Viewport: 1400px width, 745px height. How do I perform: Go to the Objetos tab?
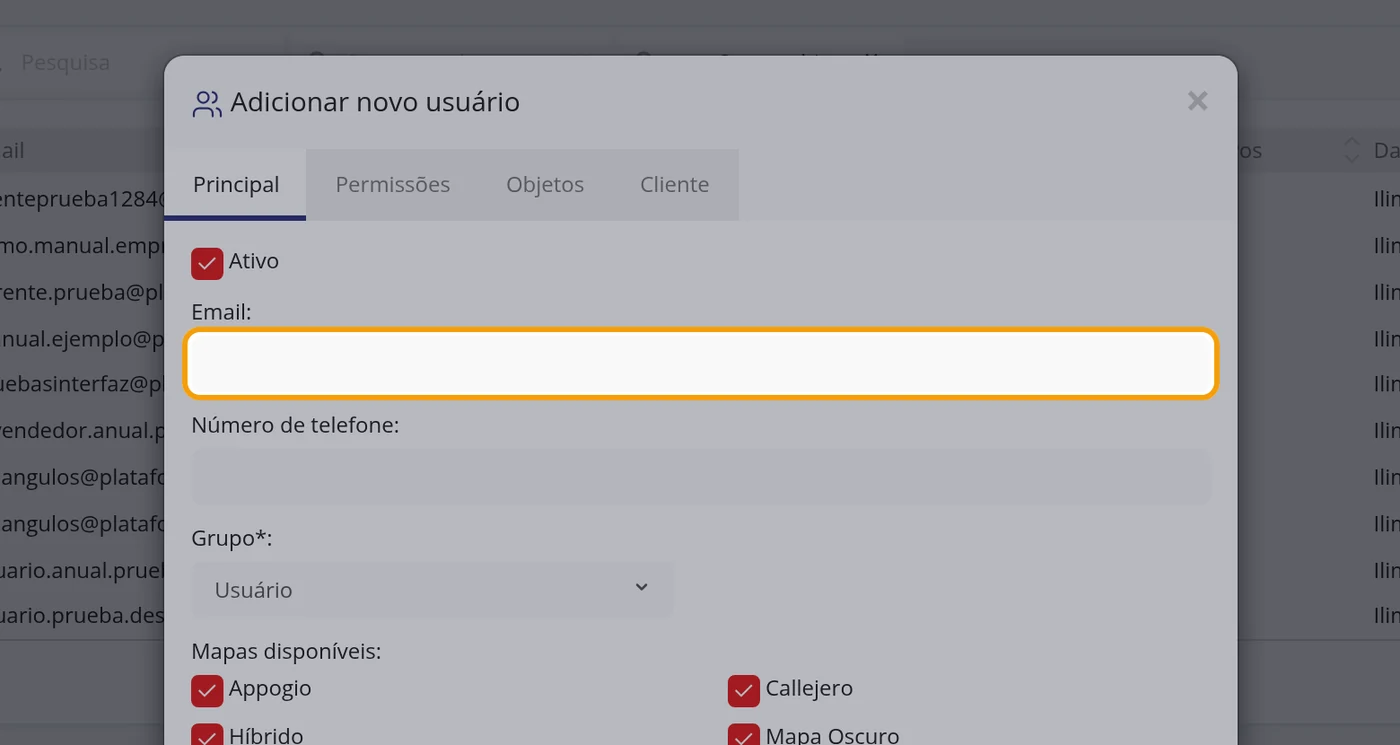coord(545,184)
